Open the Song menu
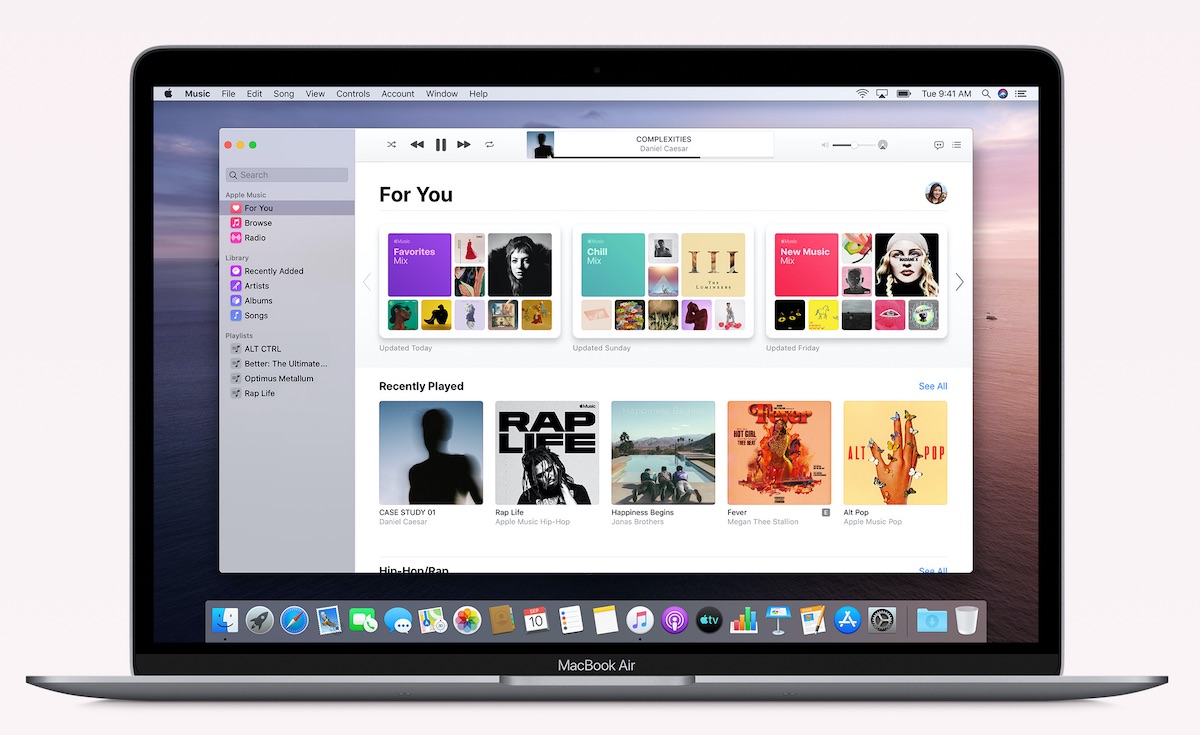The image size is (1200, 735). click(284, 94)
